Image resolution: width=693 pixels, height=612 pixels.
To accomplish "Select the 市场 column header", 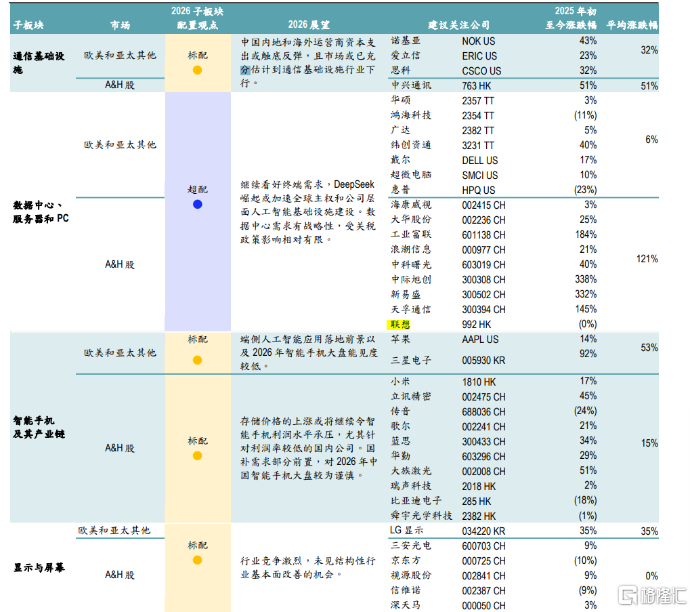I will pos(120,25).
